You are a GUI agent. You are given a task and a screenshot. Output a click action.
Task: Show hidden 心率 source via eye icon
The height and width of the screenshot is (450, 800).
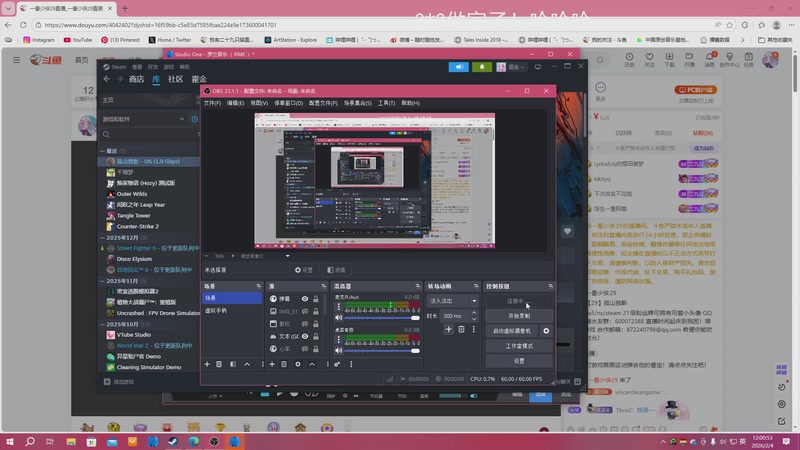tap(305, 349)
